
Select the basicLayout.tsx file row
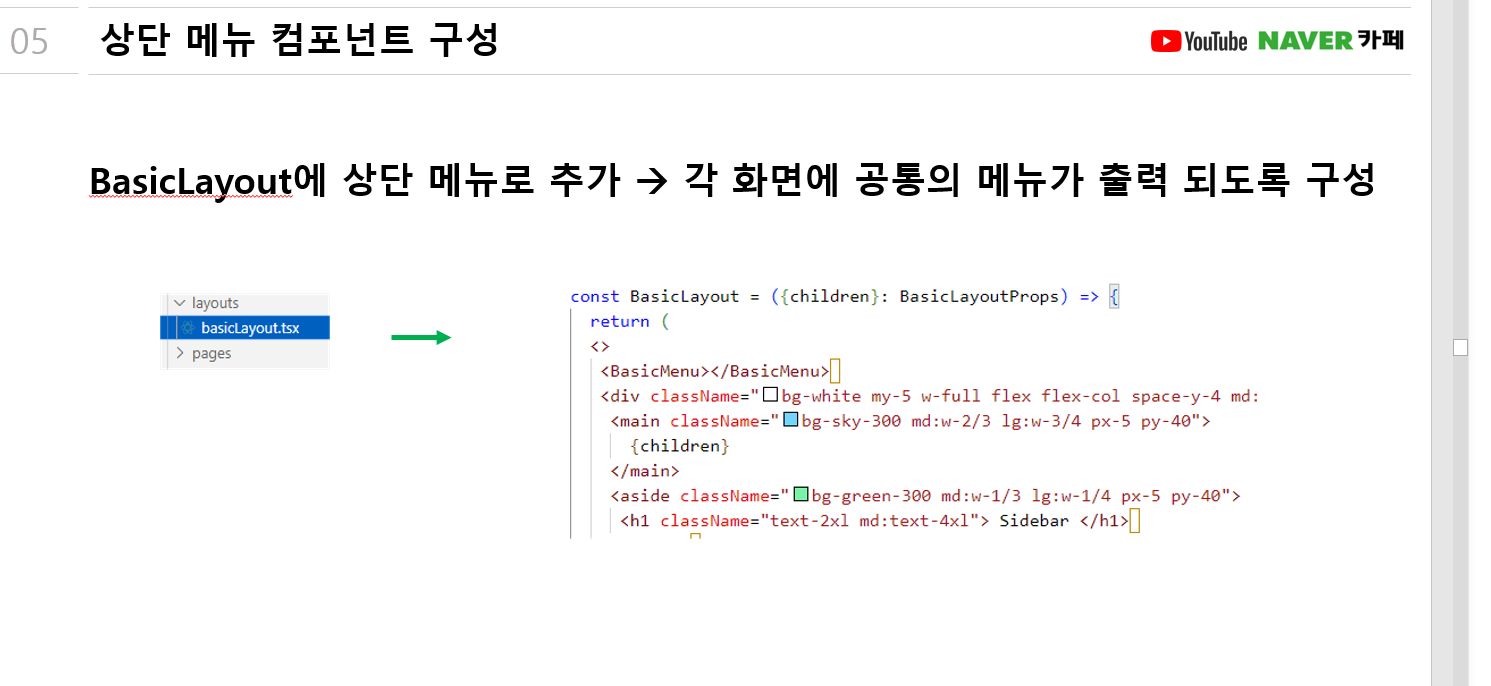pyautogui.click(x=245, y=328)
